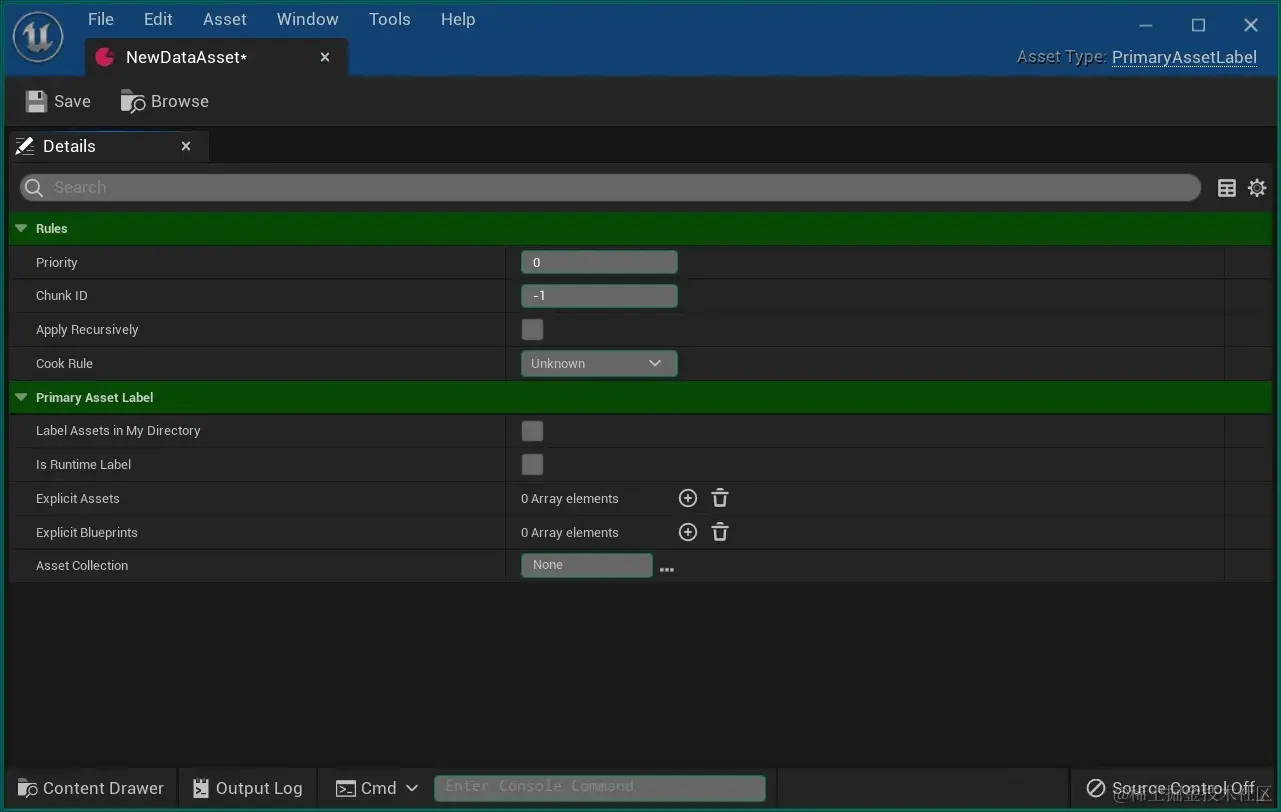The width and height of the screenshot is (1281, 812).
Task: Close the NewDataAsset tab
Action: coord(325,58)
